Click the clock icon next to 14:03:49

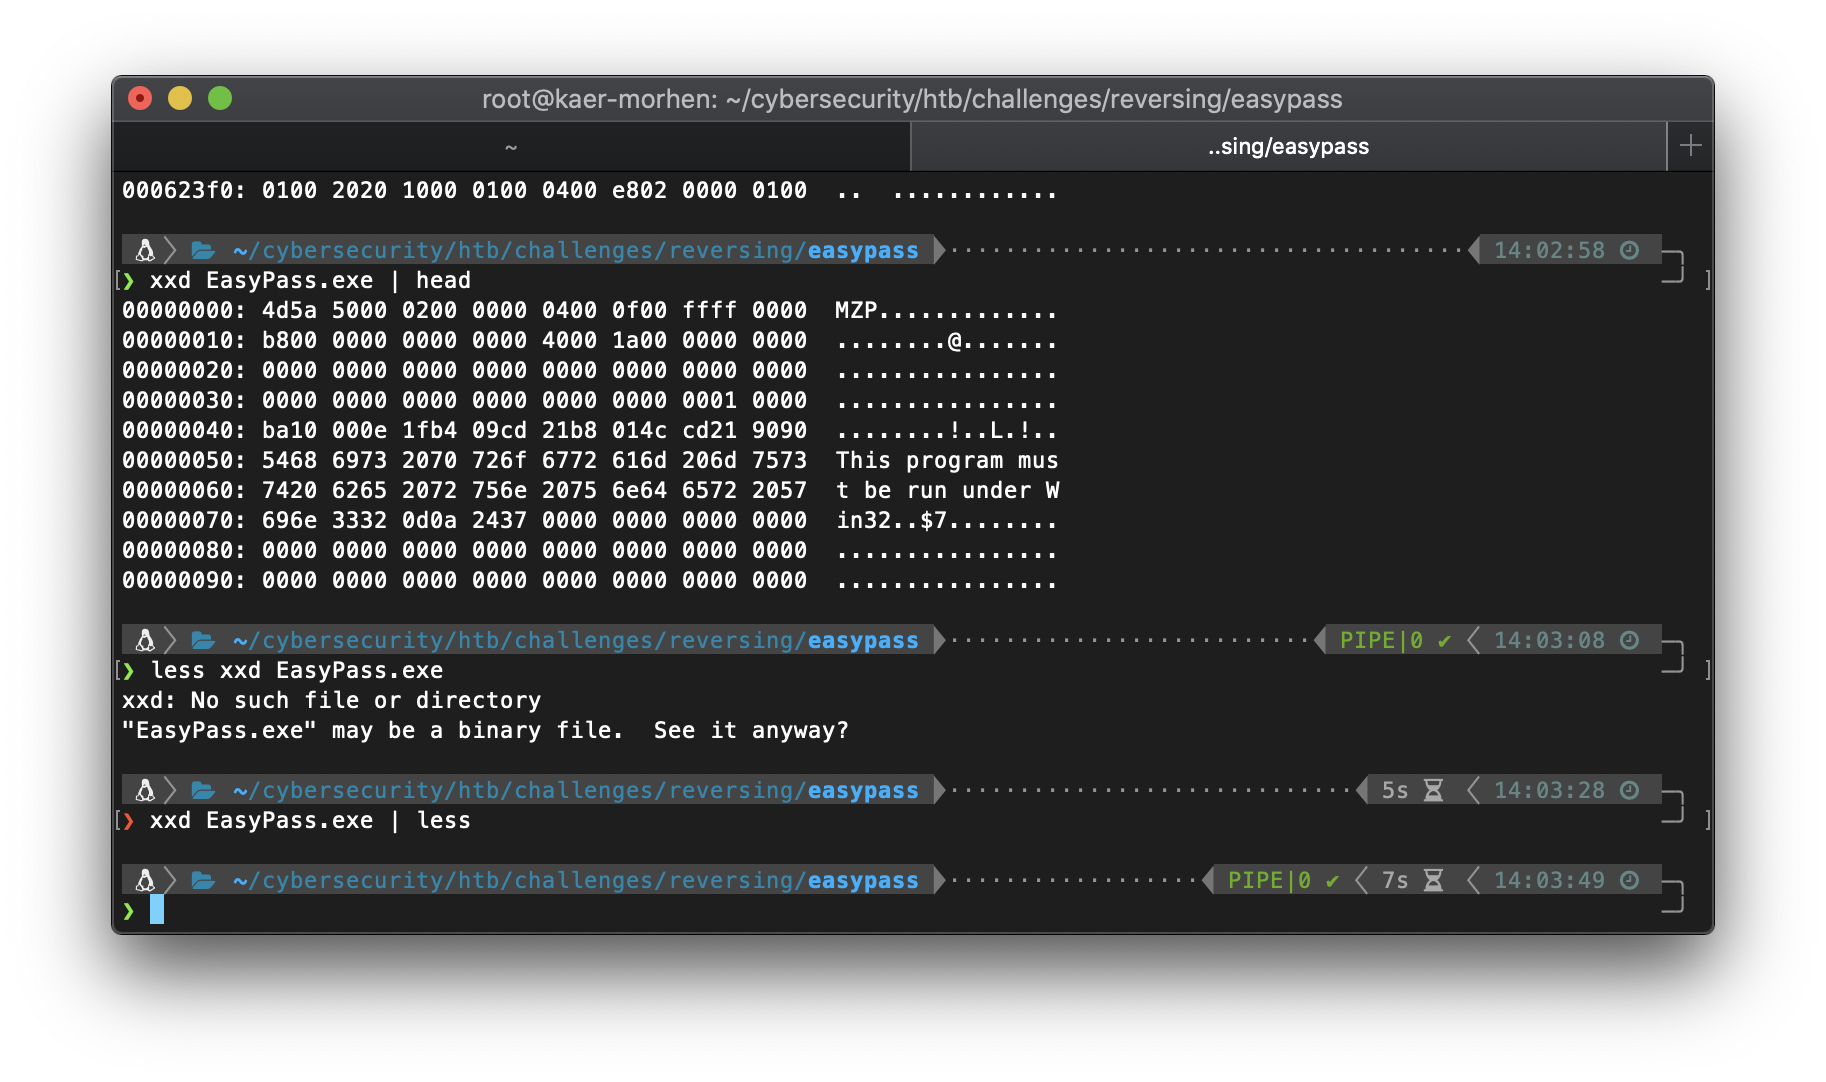pyautogui.click(x=1629, y=880)
